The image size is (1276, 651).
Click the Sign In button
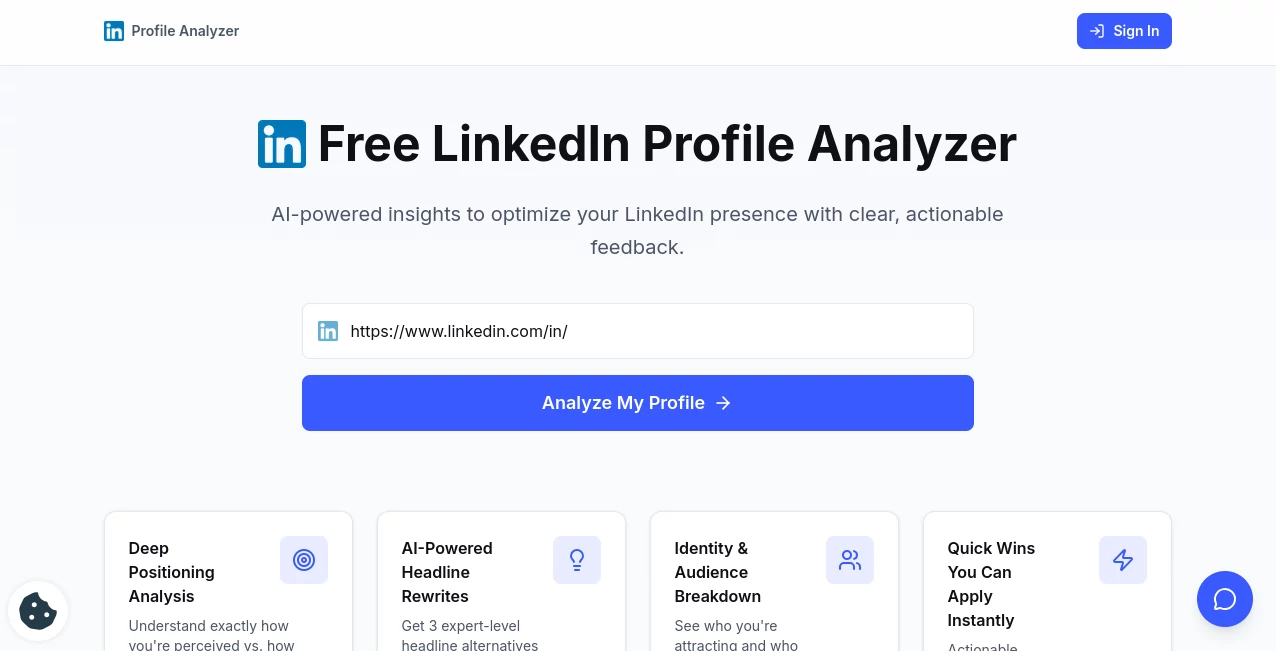(1124, 31)
